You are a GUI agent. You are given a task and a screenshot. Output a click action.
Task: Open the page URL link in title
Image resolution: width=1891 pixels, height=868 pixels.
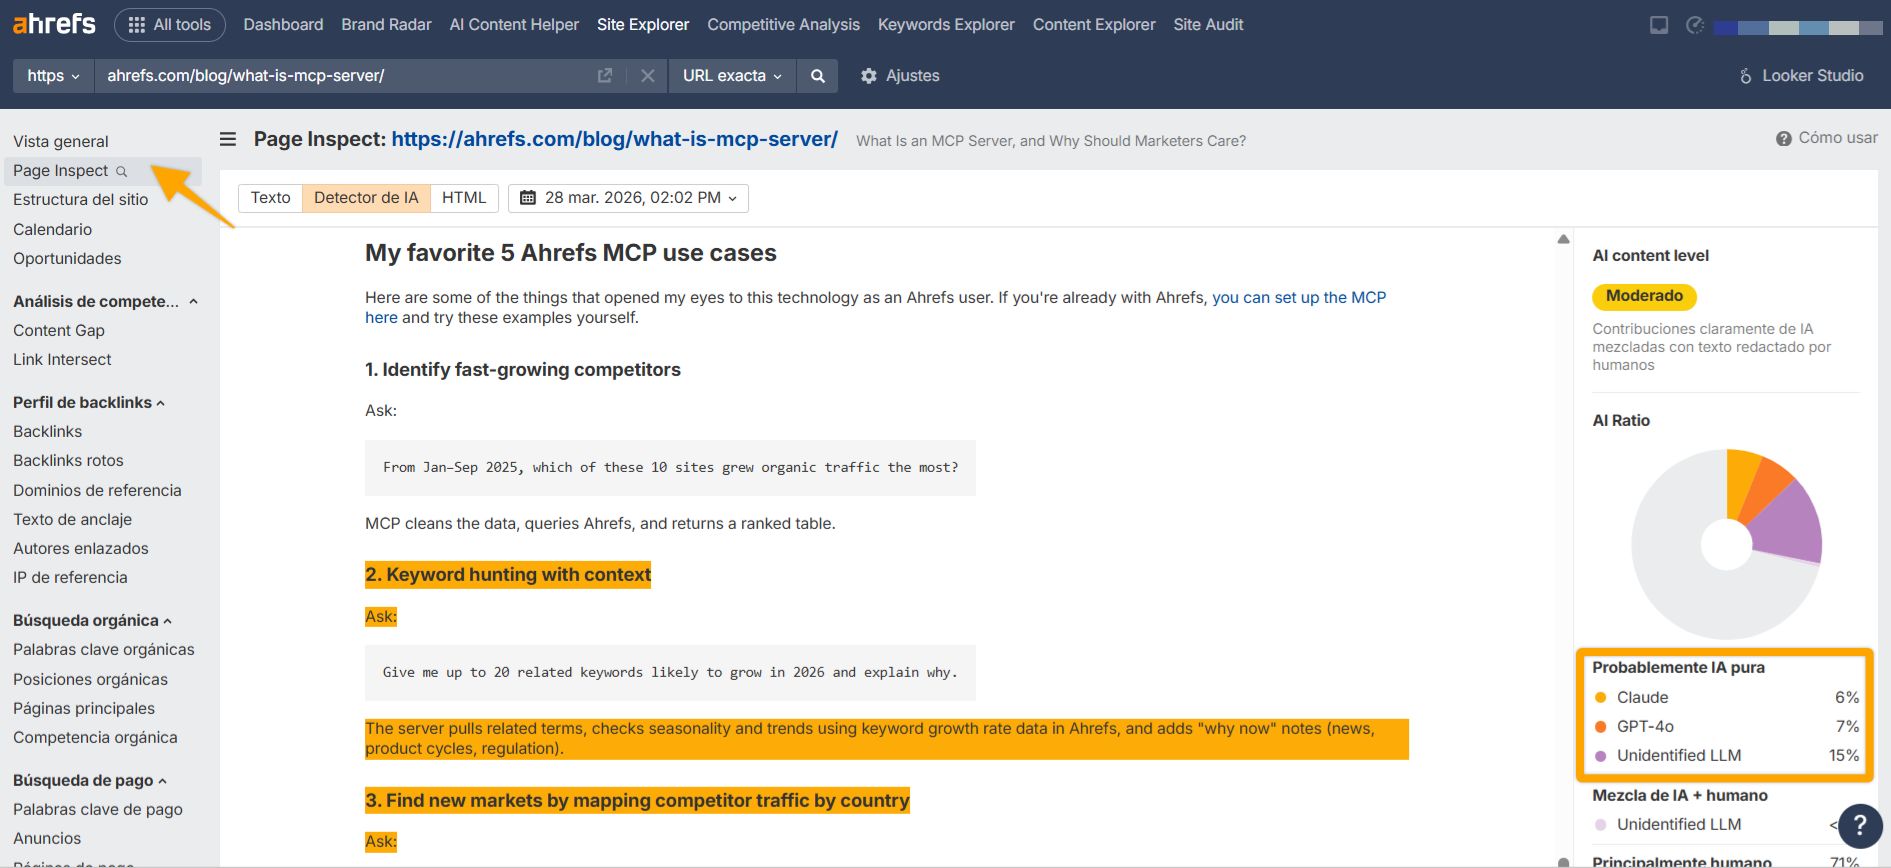tap(614, 139)
